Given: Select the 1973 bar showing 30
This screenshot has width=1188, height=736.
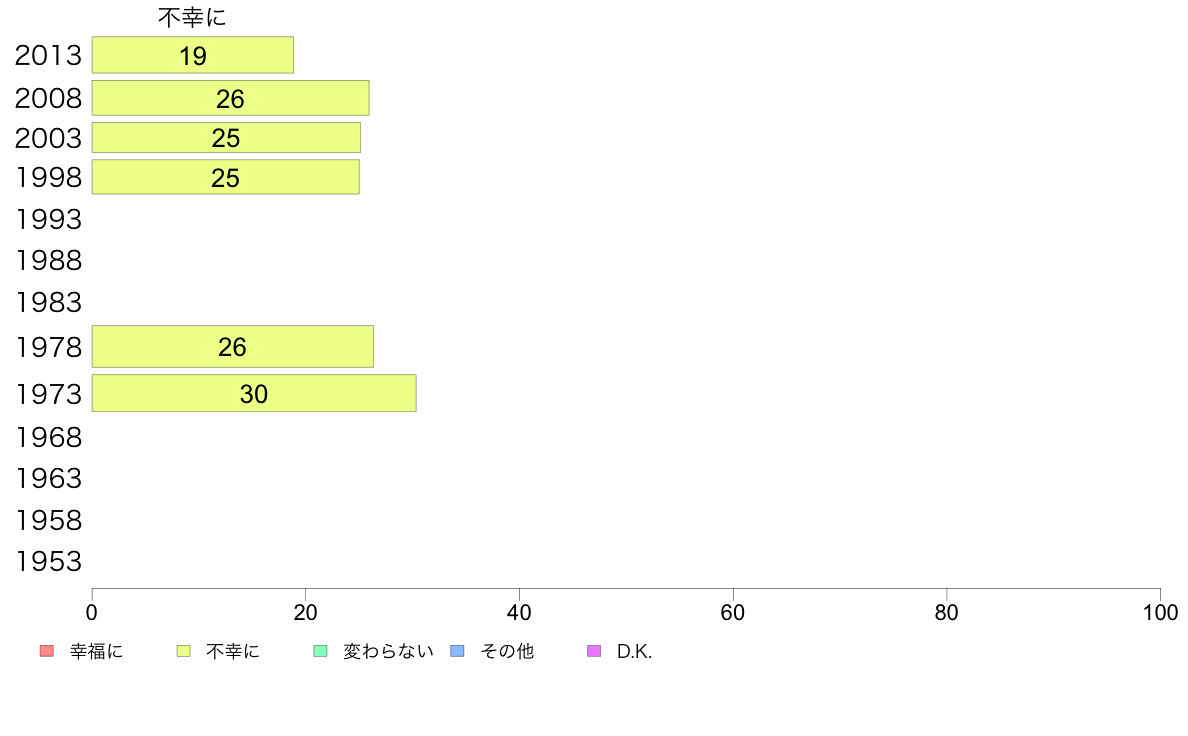Looking at the screenshot, I should [254, 393].
